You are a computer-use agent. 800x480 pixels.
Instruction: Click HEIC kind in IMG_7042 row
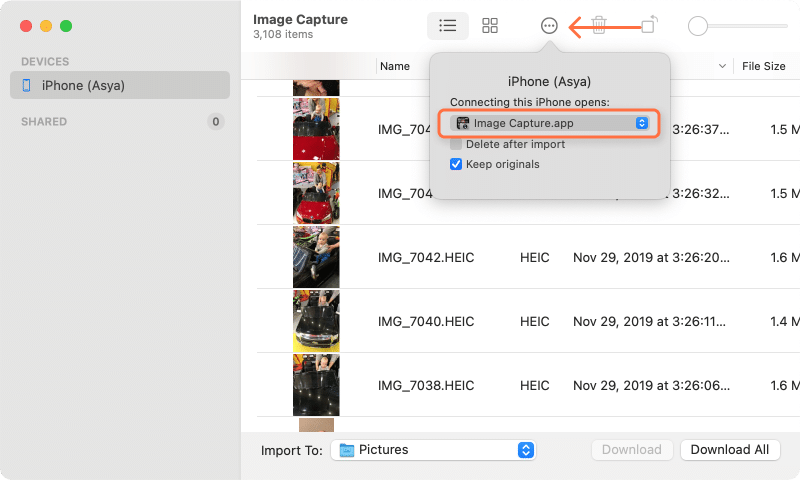(535, 258)
